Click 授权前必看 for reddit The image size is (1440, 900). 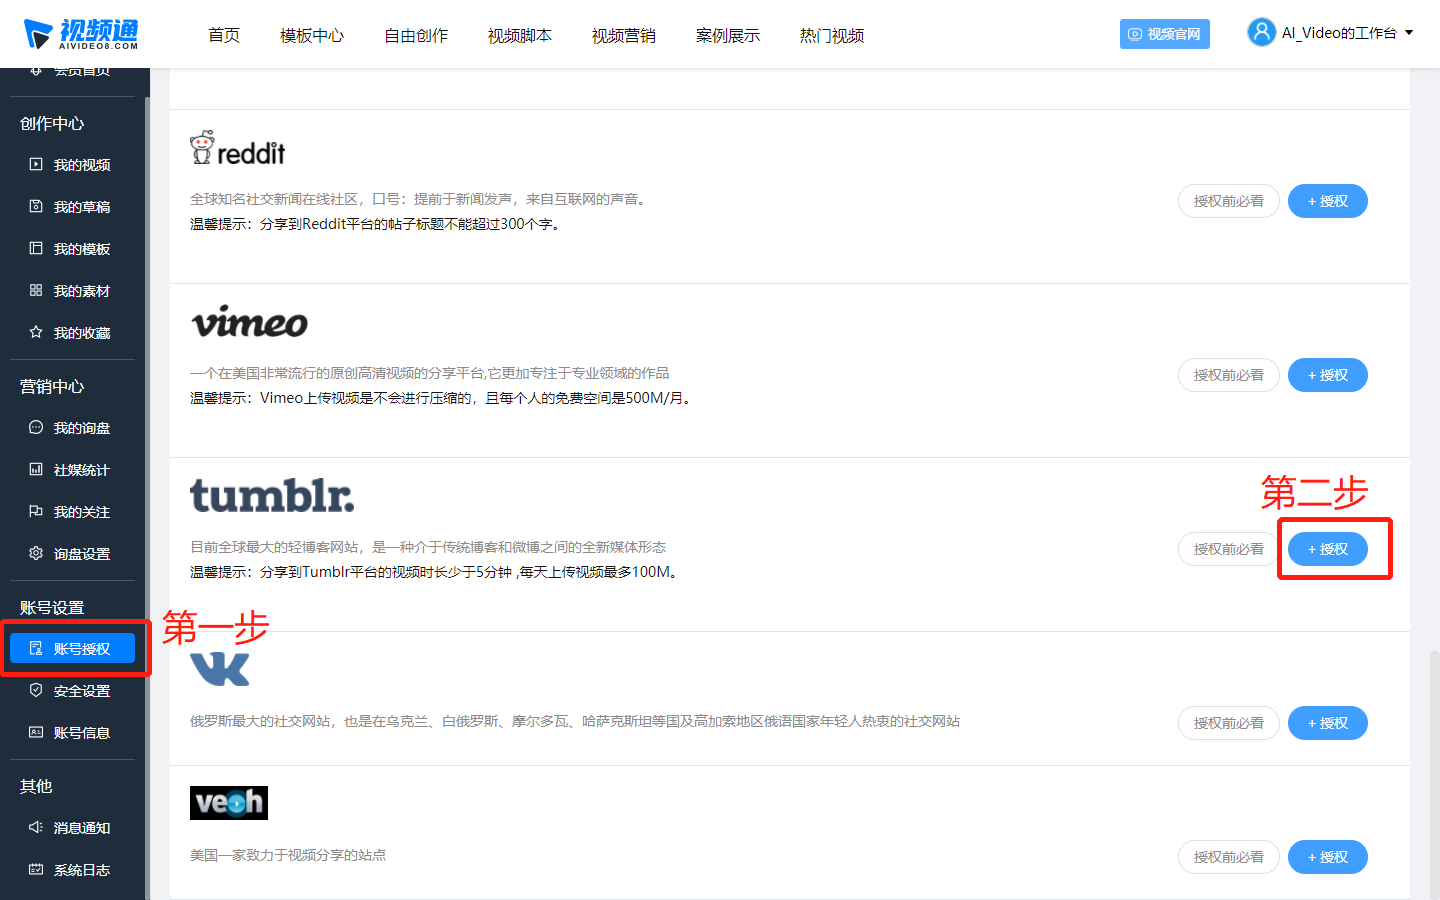1229,201
